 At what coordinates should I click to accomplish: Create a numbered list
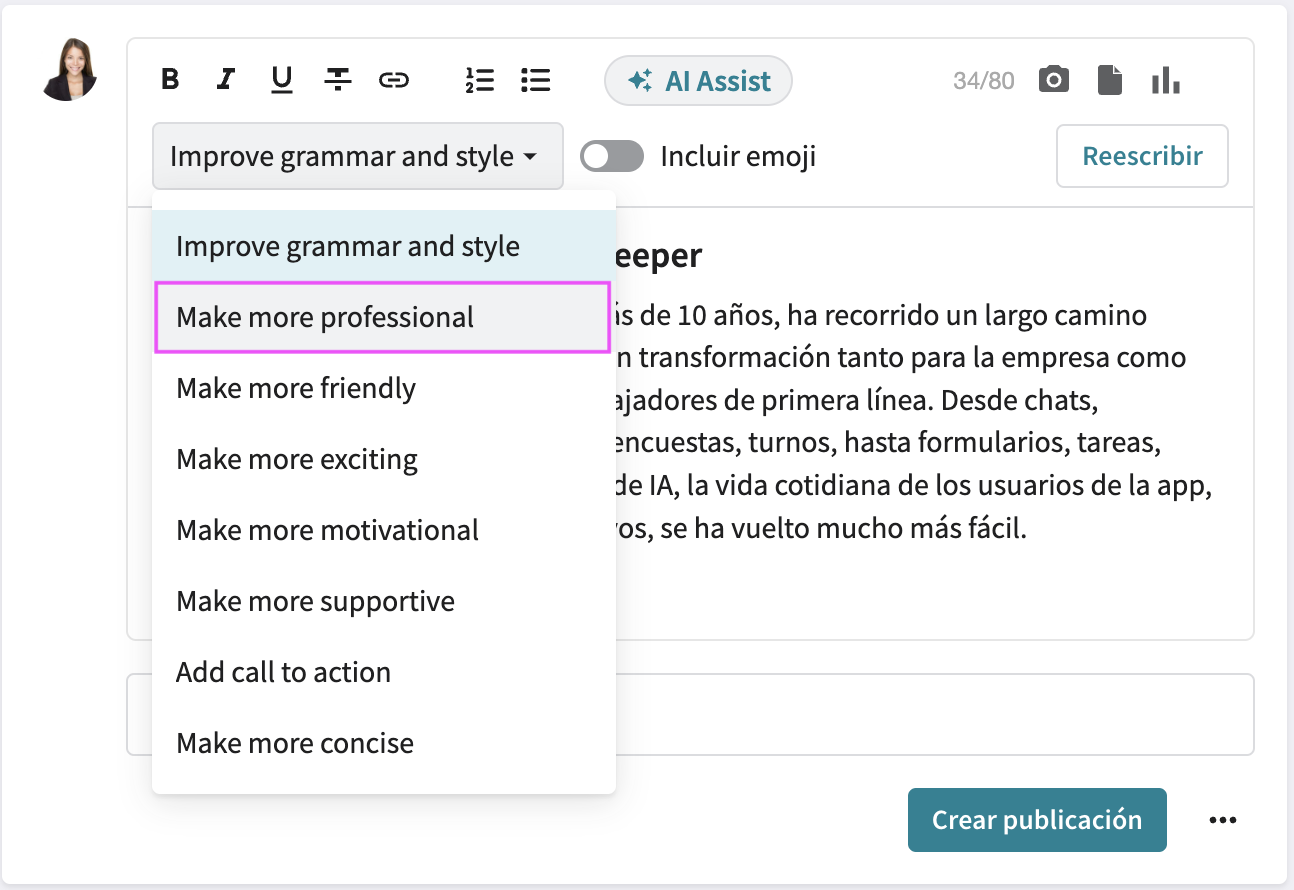tap(480, 80)
